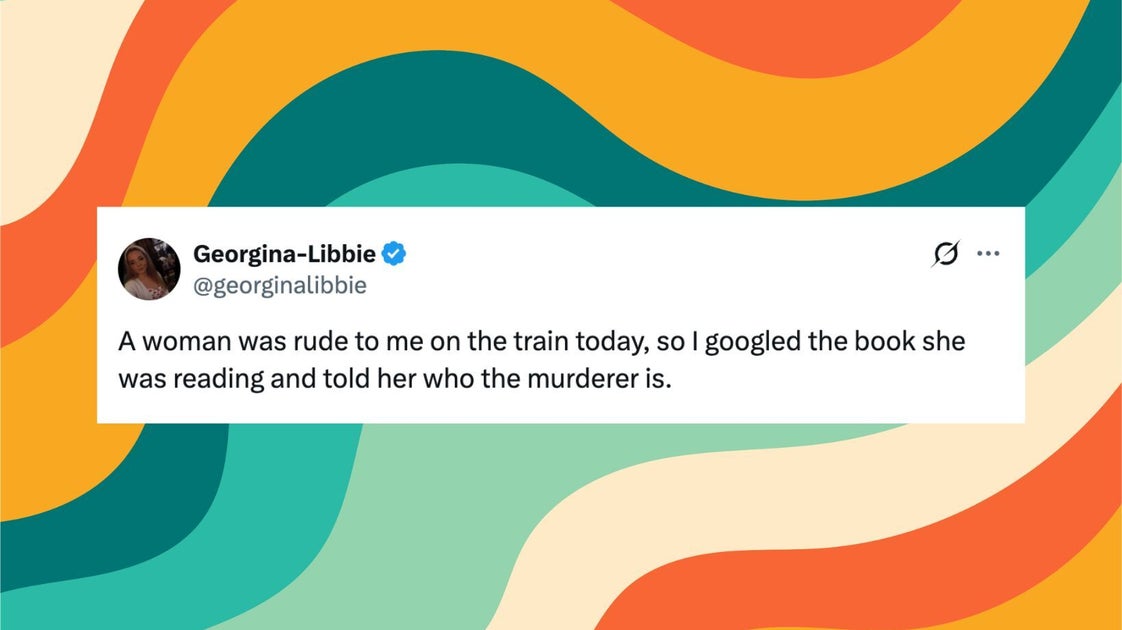Click the blue verified checkmark badge
This screenshot has width=1122, height=630.
click(x=394, y=253)
